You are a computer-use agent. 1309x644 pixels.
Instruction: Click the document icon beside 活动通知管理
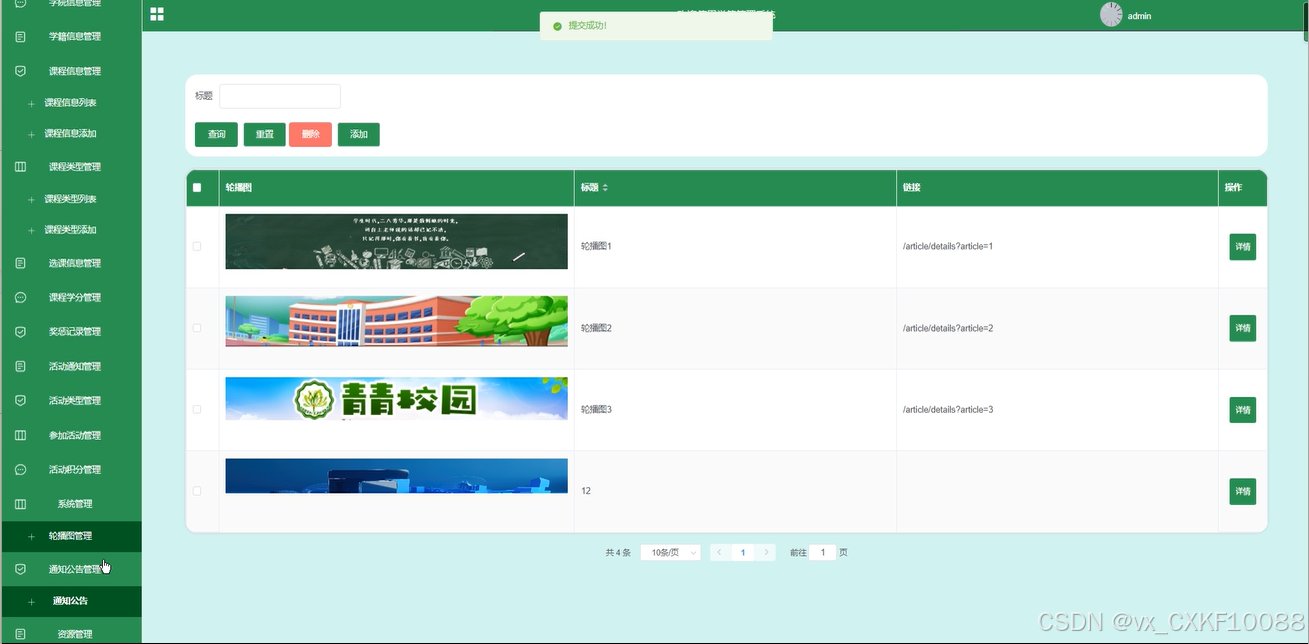[x=20, y=366]
